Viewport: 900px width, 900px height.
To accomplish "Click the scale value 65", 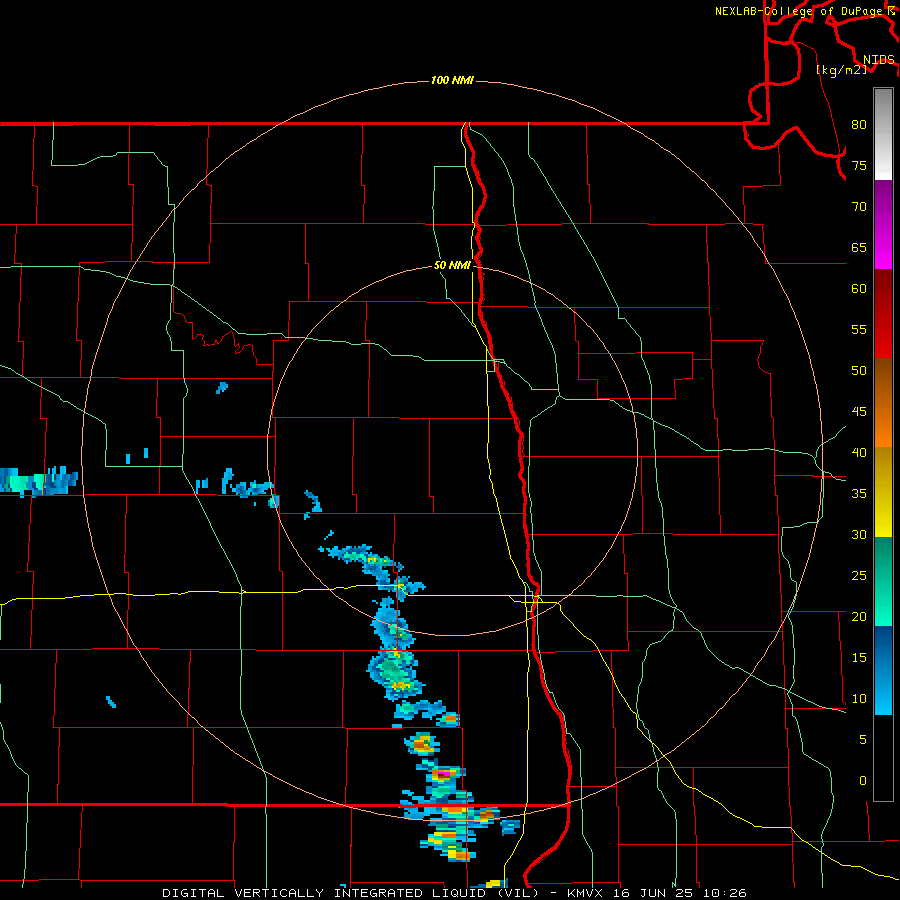I will point(859,247).
